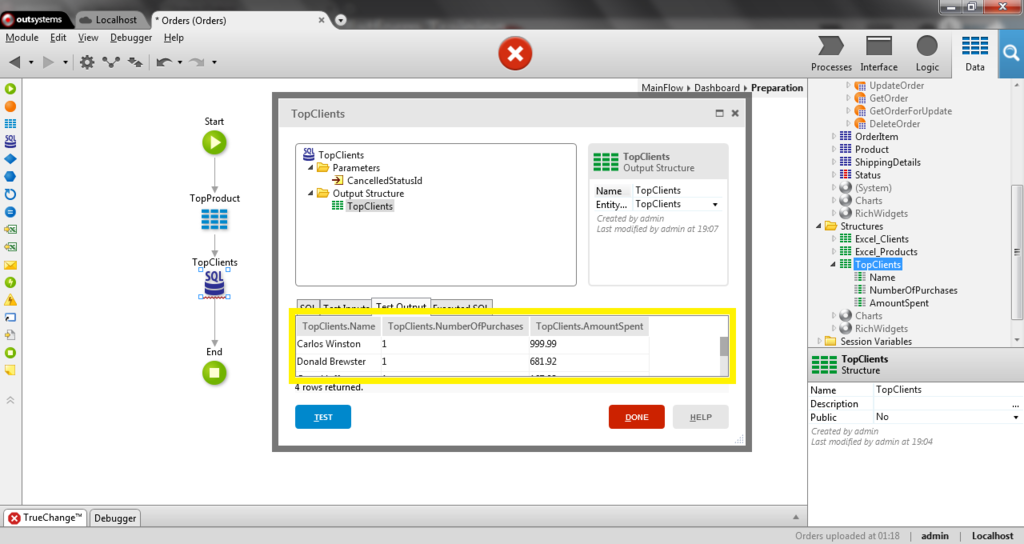Collapse the Structures folder in tree
This screenshot has width=1024, height=544.
(819, 226)
